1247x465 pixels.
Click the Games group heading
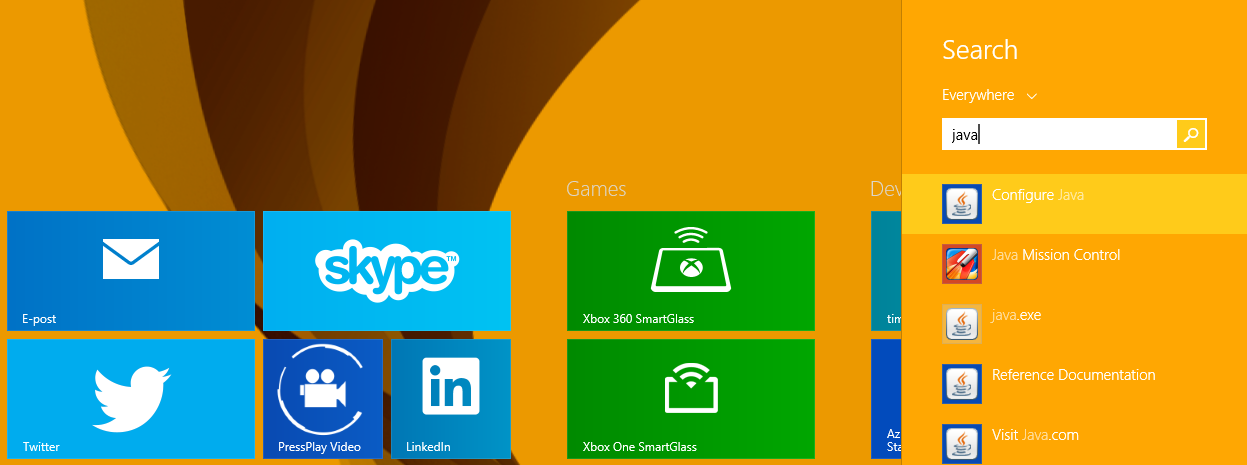click(x=596, y=188)
